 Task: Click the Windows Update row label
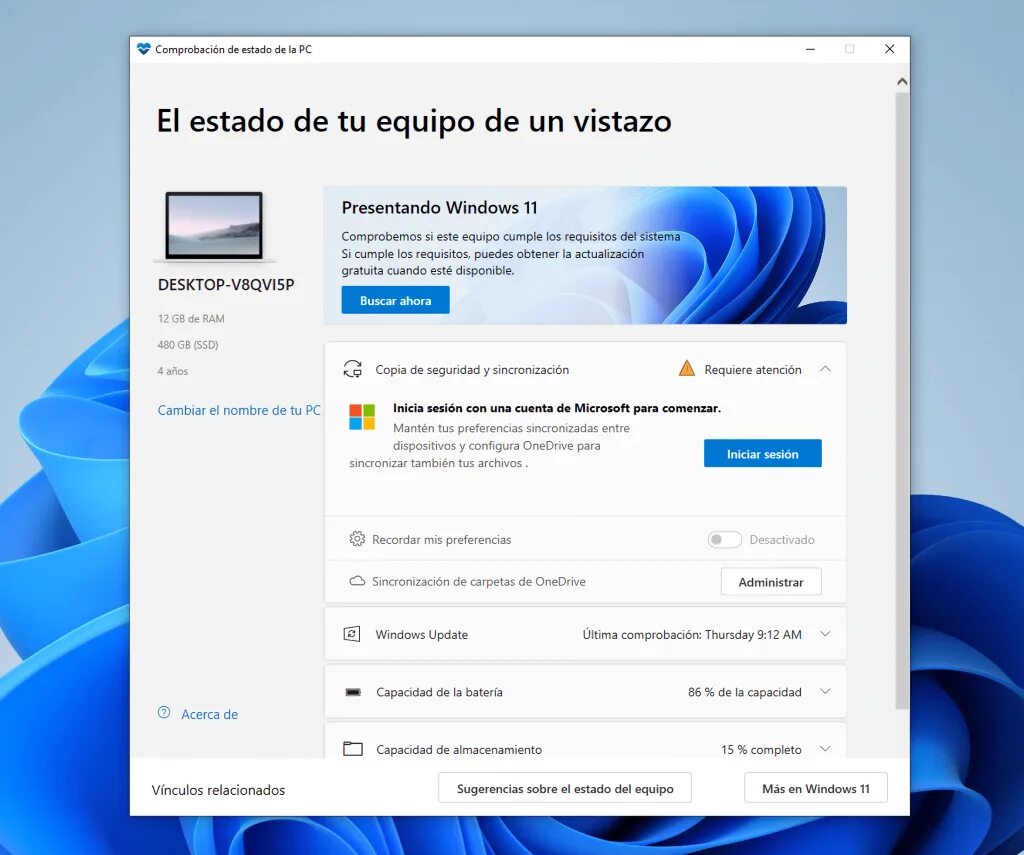point(421,634)
